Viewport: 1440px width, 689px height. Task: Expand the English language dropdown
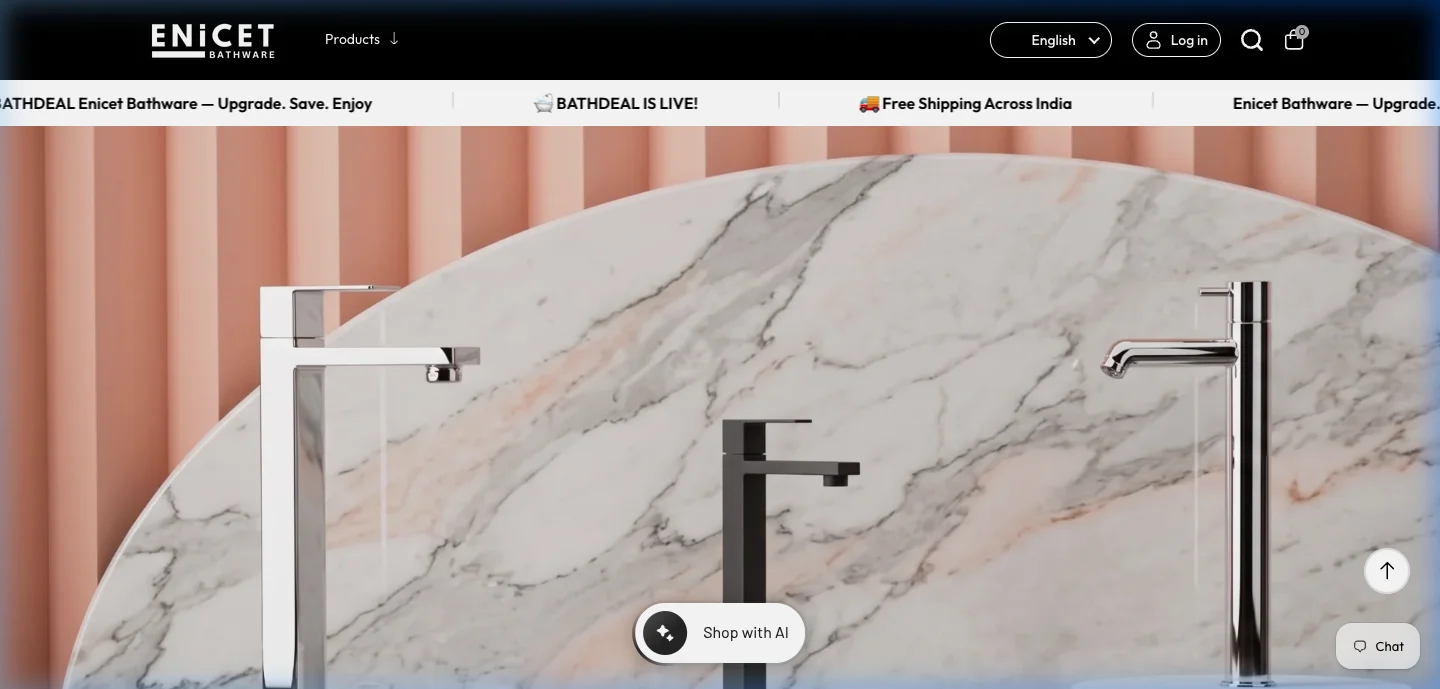pos(1051,40)
